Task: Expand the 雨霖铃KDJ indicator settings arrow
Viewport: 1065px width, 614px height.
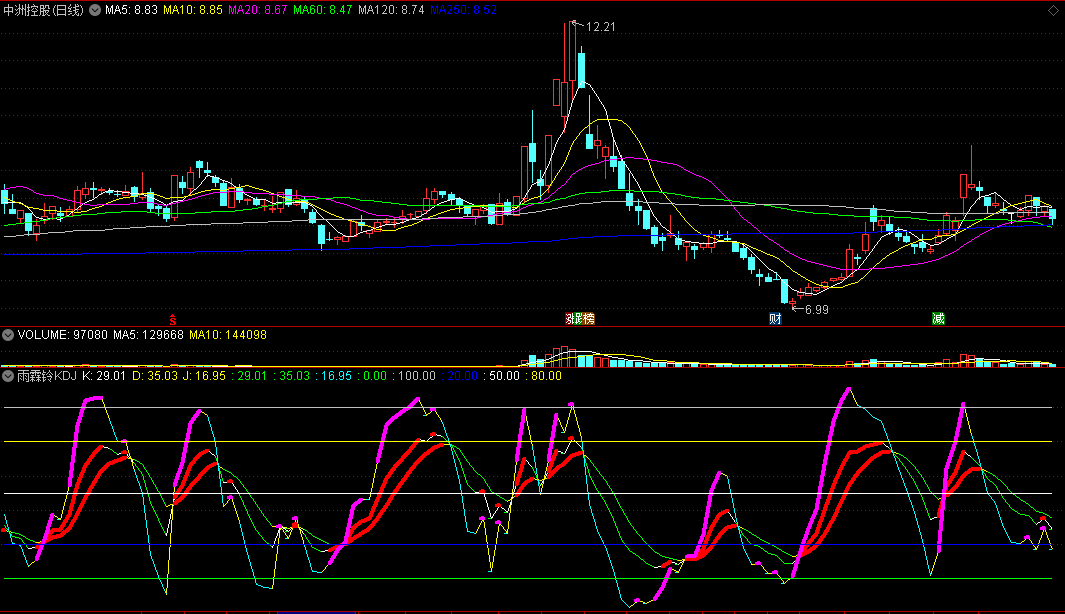Action: pyautogui.click(x=8, y=376)
